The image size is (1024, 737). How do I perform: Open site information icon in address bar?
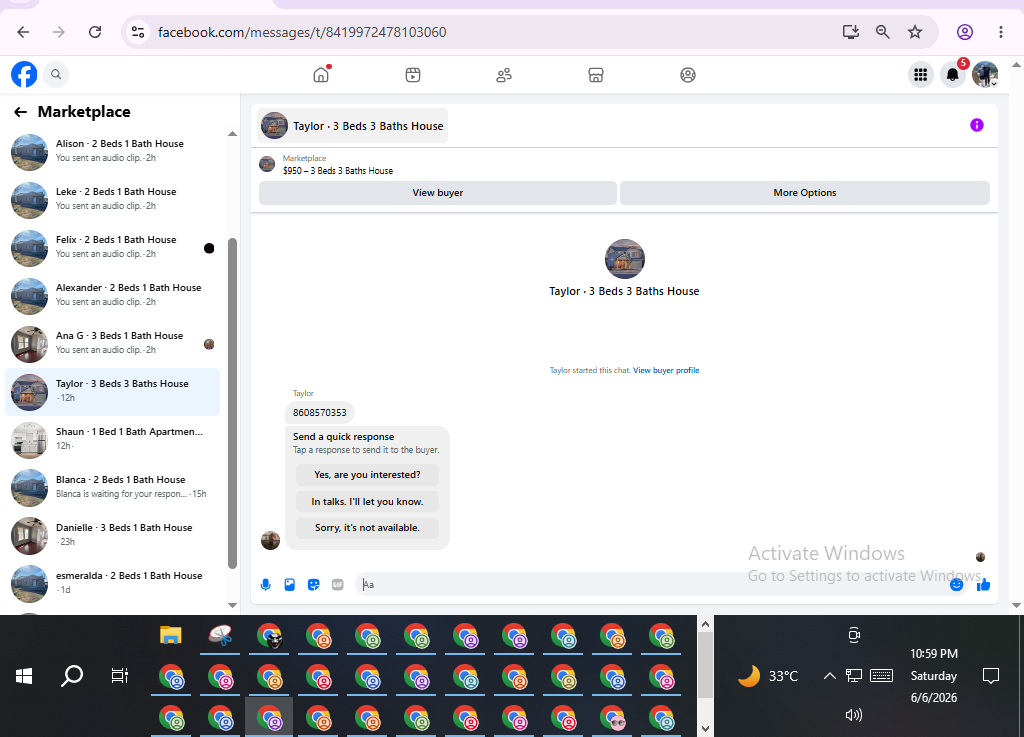[x=138, y=32]
